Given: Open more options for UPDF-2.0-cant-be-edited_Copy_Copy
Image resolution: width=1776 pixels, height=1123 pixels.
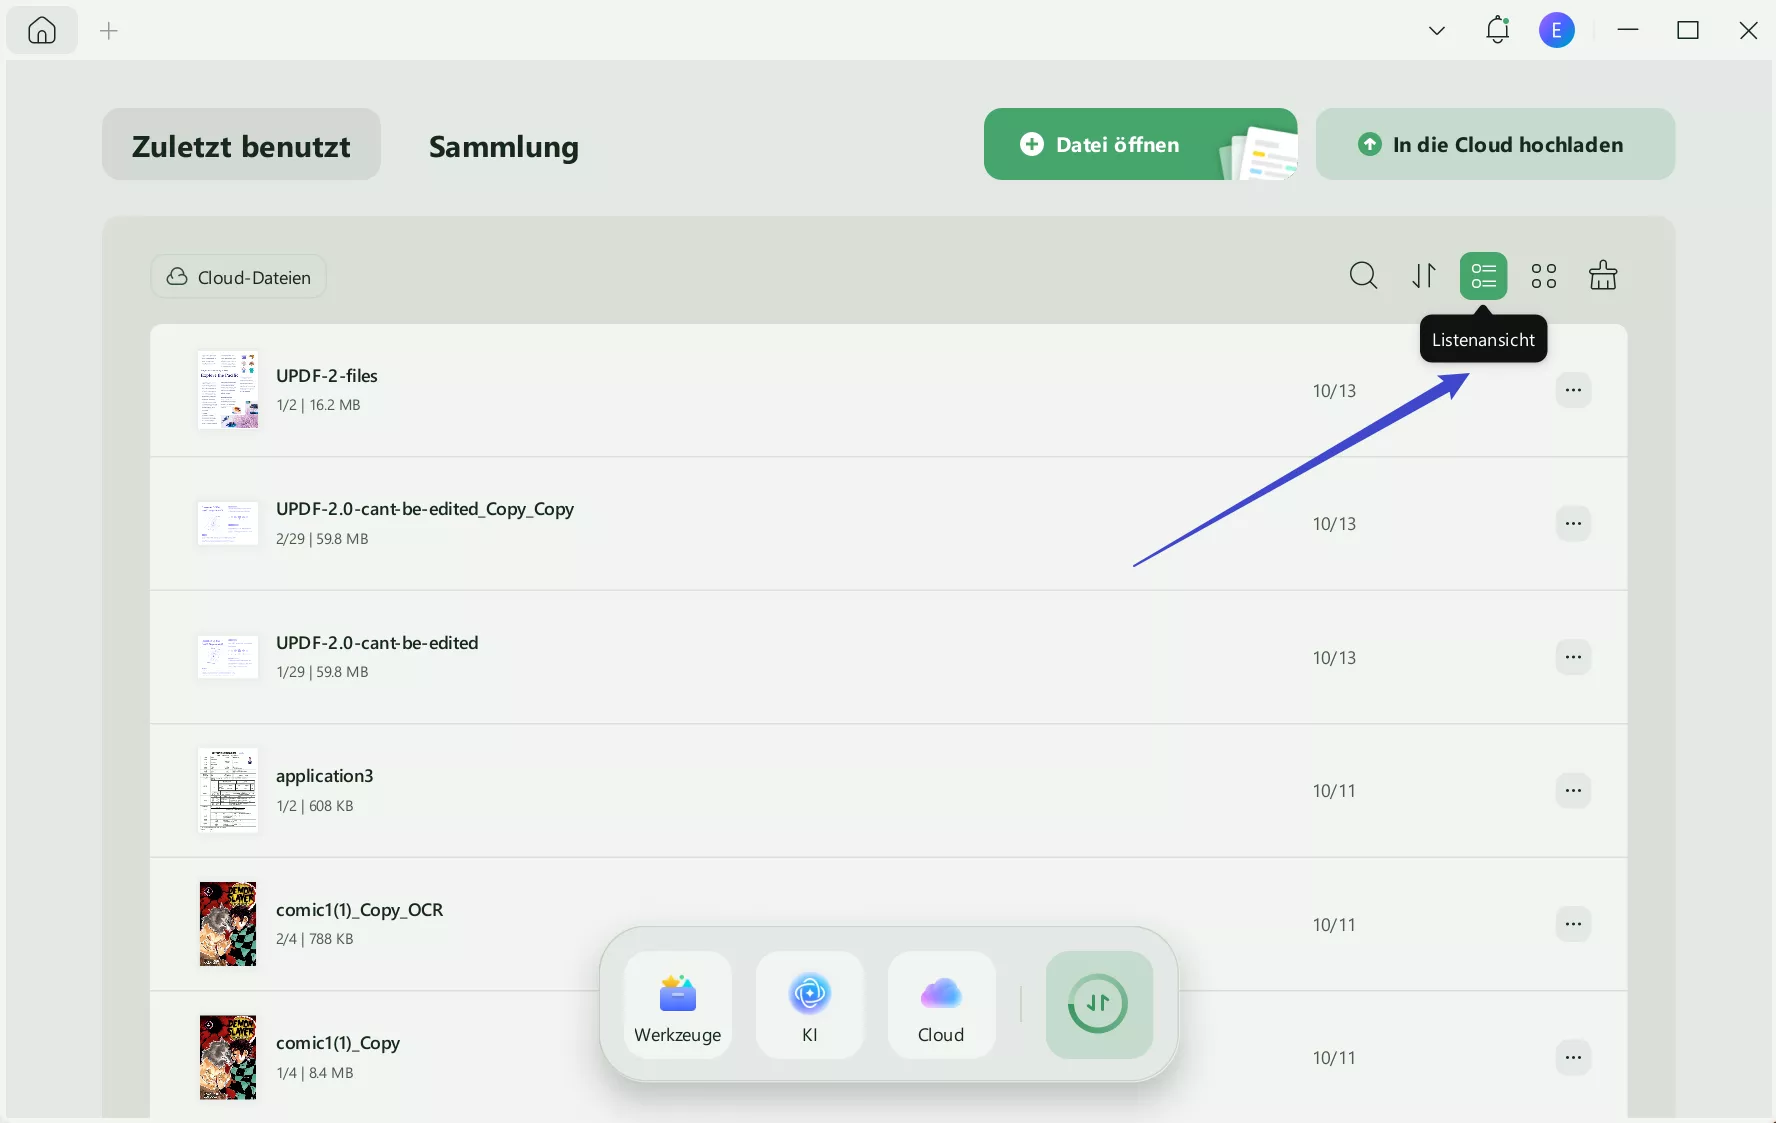Looking at the screenshot, I should click(1573, 523).
